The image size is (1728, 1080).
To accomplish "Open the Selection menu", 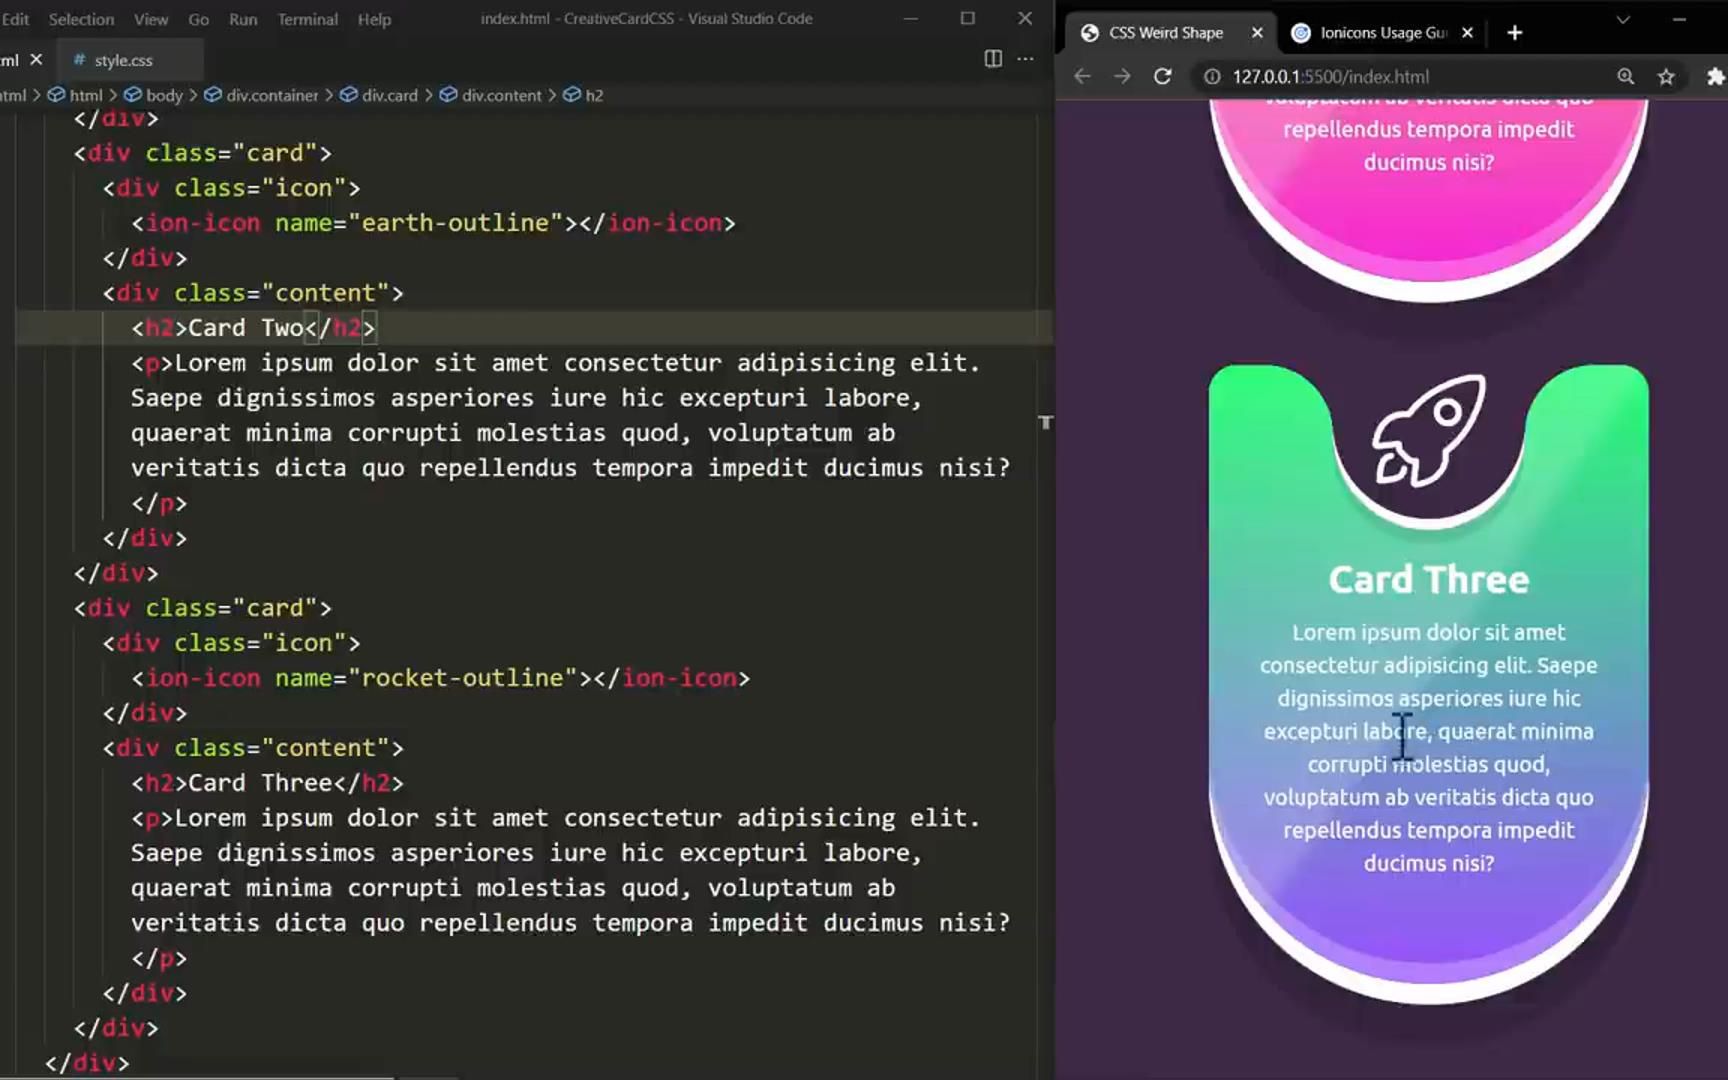I will tap(81, 19).
